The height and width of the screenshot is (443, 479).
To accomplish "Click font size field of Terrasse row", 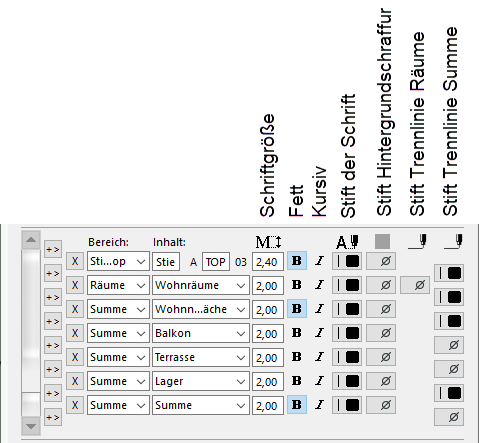I will 268,358.
